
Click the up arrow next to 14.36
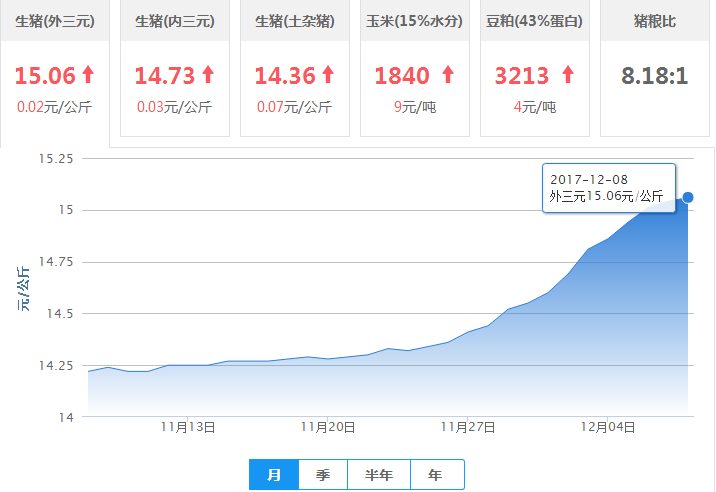(x=328, y=74)
